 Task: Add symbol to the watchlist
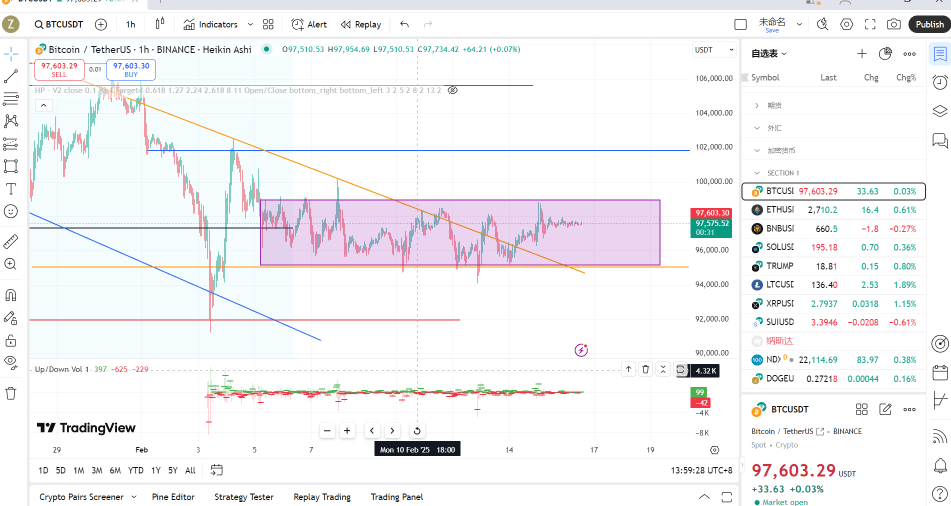(x=861, y=53)
